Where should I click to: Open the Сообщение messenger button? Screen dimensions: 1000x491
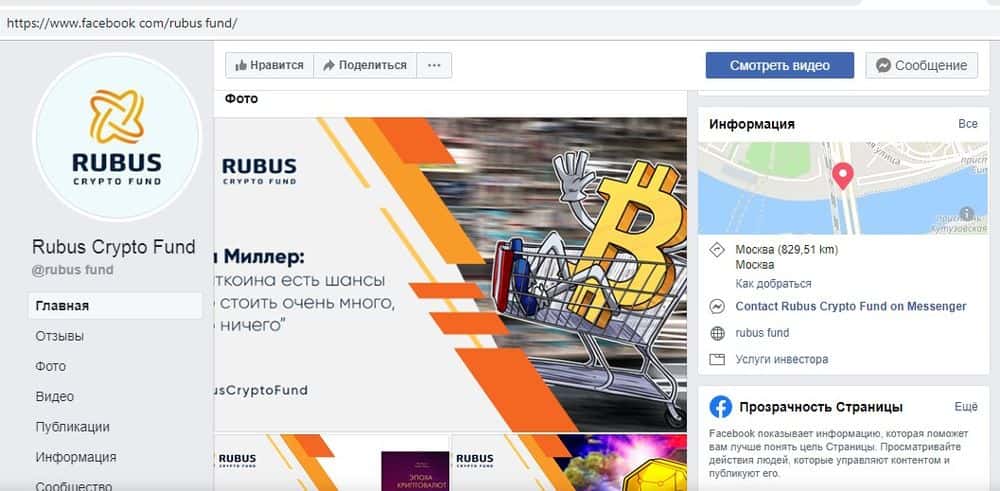coord(922,65)
